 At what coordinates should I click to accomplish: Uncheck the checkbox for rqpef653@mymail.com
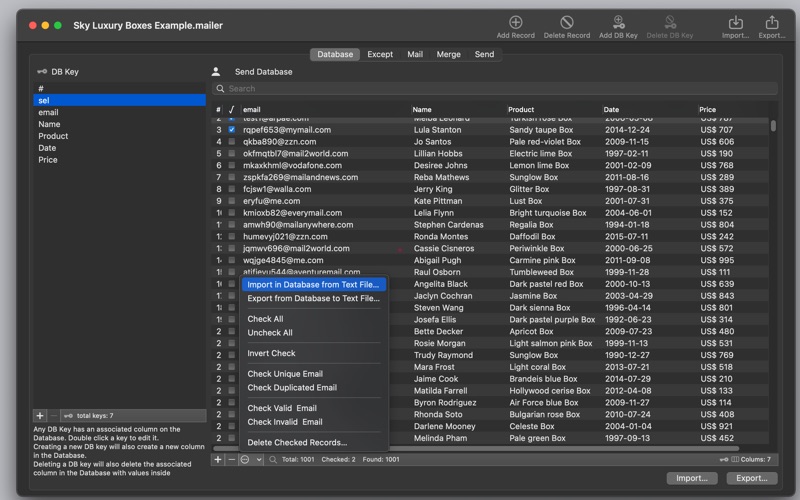pyautogui.click(x=231, y=130)
